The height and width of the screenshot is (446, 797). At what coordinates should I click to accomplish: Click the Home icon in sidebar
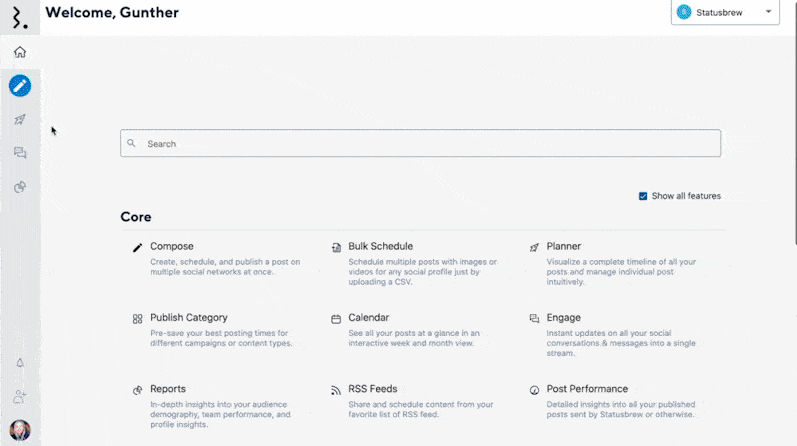(x=20, y=52)
